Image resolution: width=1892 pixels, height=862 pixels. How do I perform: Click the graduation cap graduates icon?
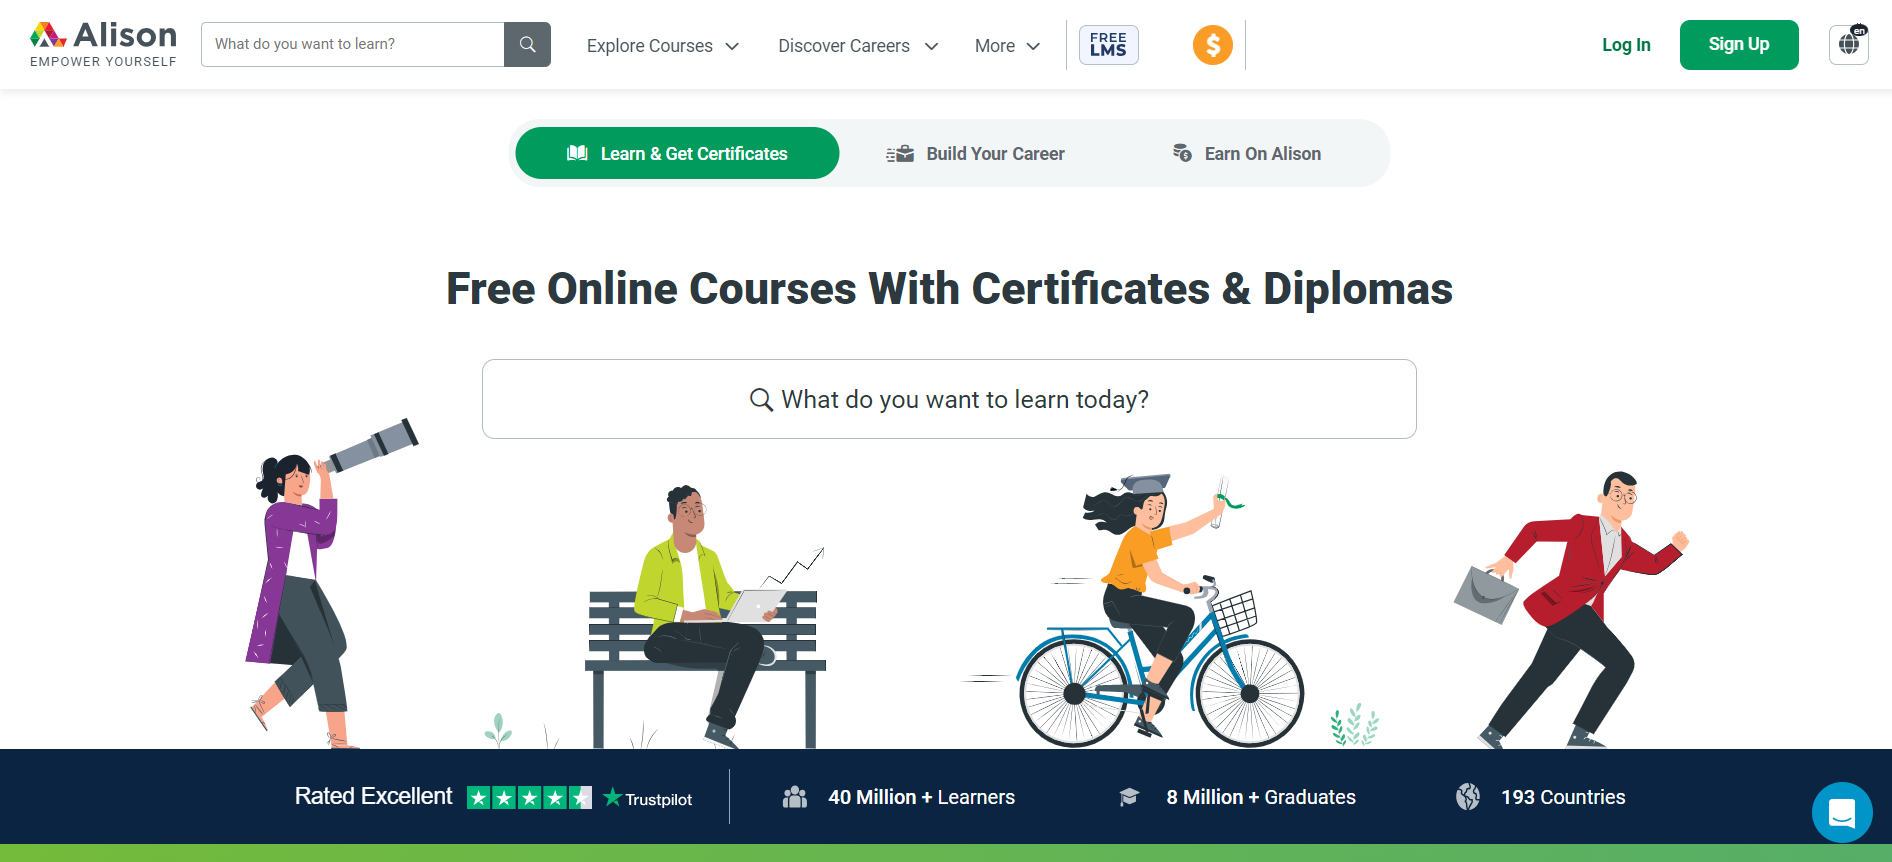pyautogui.click(x=1129, y=797)
